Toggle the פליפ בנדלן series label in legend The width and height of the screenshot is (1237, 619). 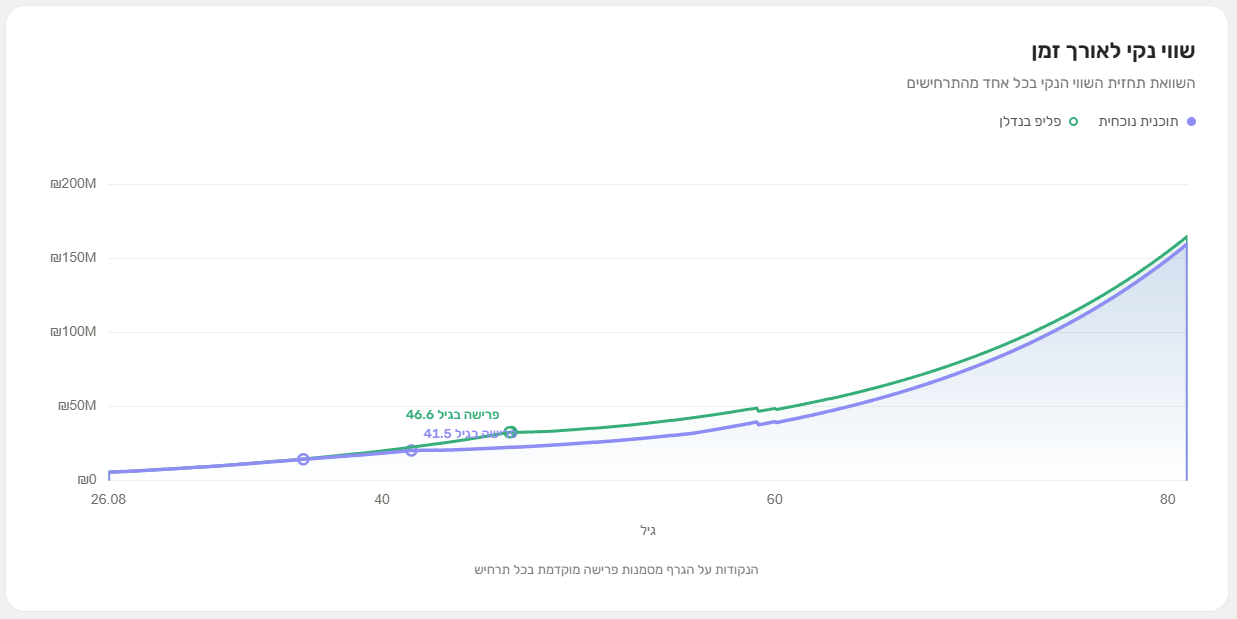point(1030,122)
